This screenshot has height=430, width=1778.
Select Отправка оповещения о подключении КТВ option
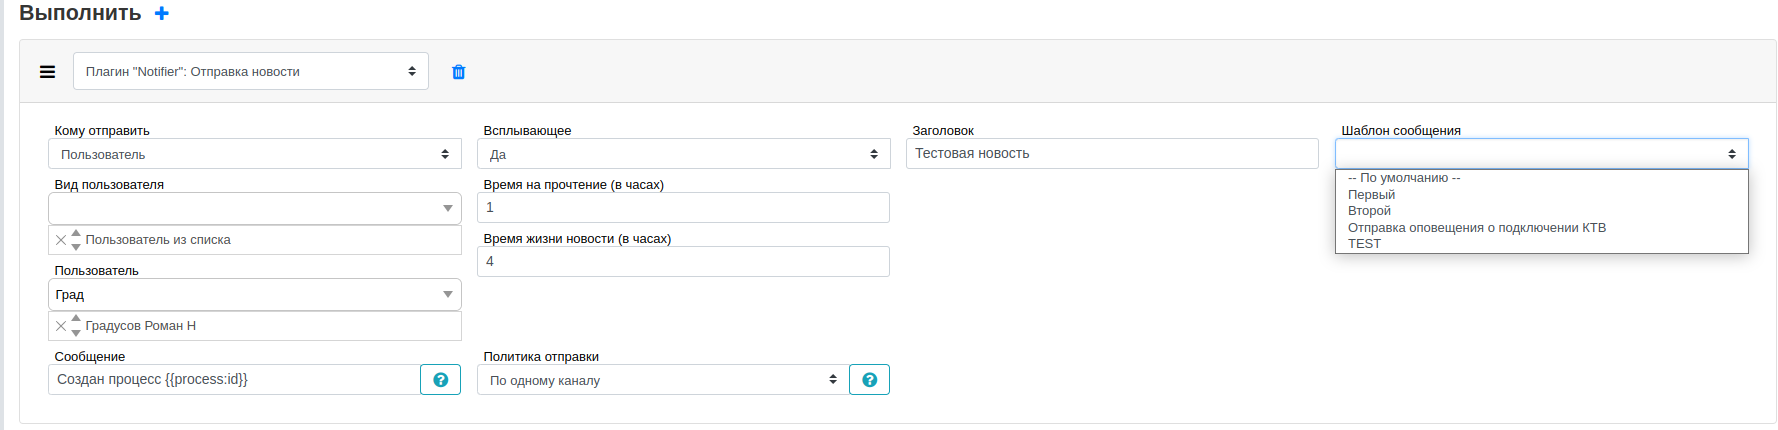click(1542, 228)
